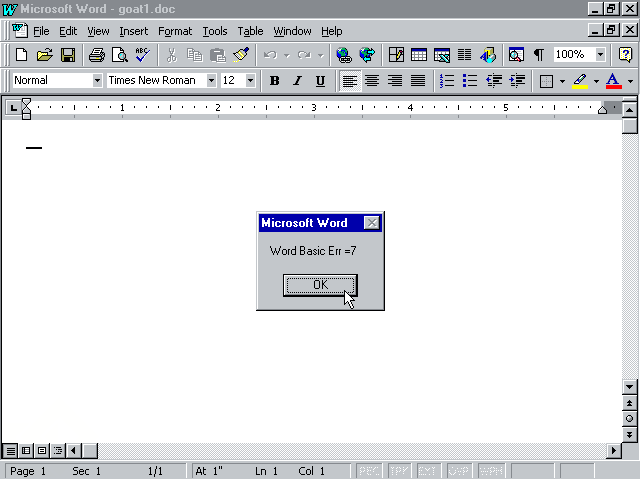The height and width of the screenshot is (480, 640).
Task: Expand the Undo history dropdown arrow
Action: (x=287, y=55)
